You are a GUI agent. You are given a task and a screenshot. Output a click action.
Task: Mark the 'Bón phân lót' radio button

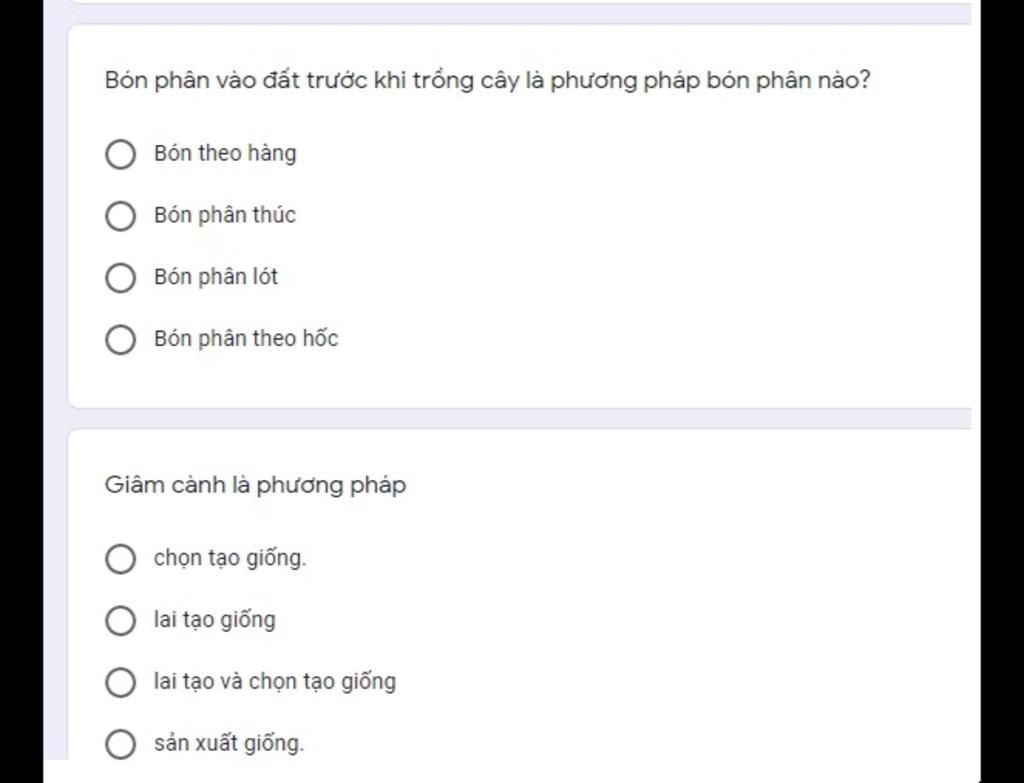click(120, 278)
